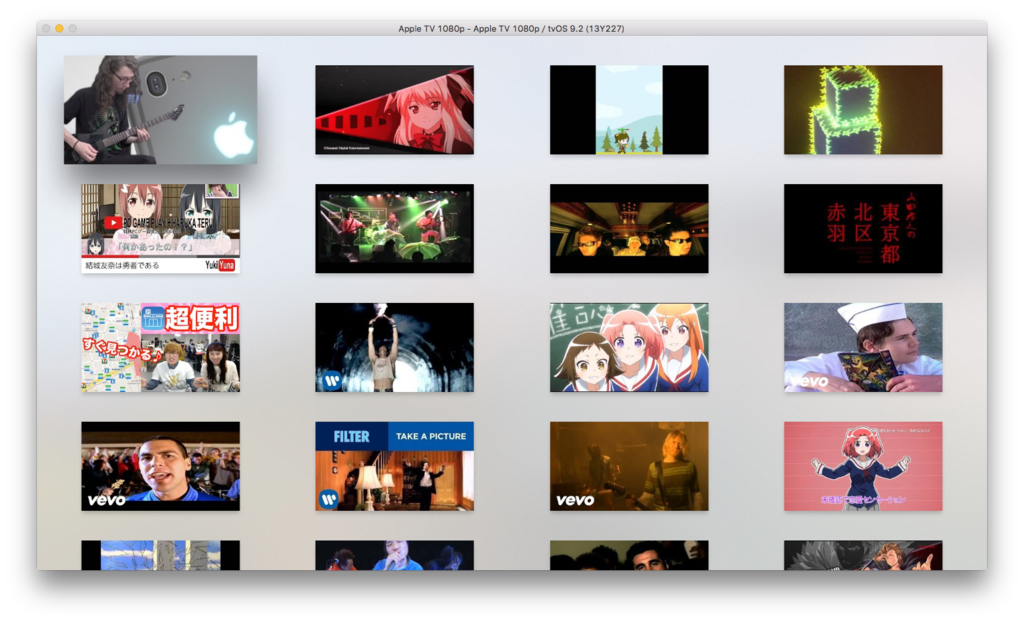Open the sailor hat vevo video thumbnail
Screen dimensions: 1024x623
click(x=863, y=347)
